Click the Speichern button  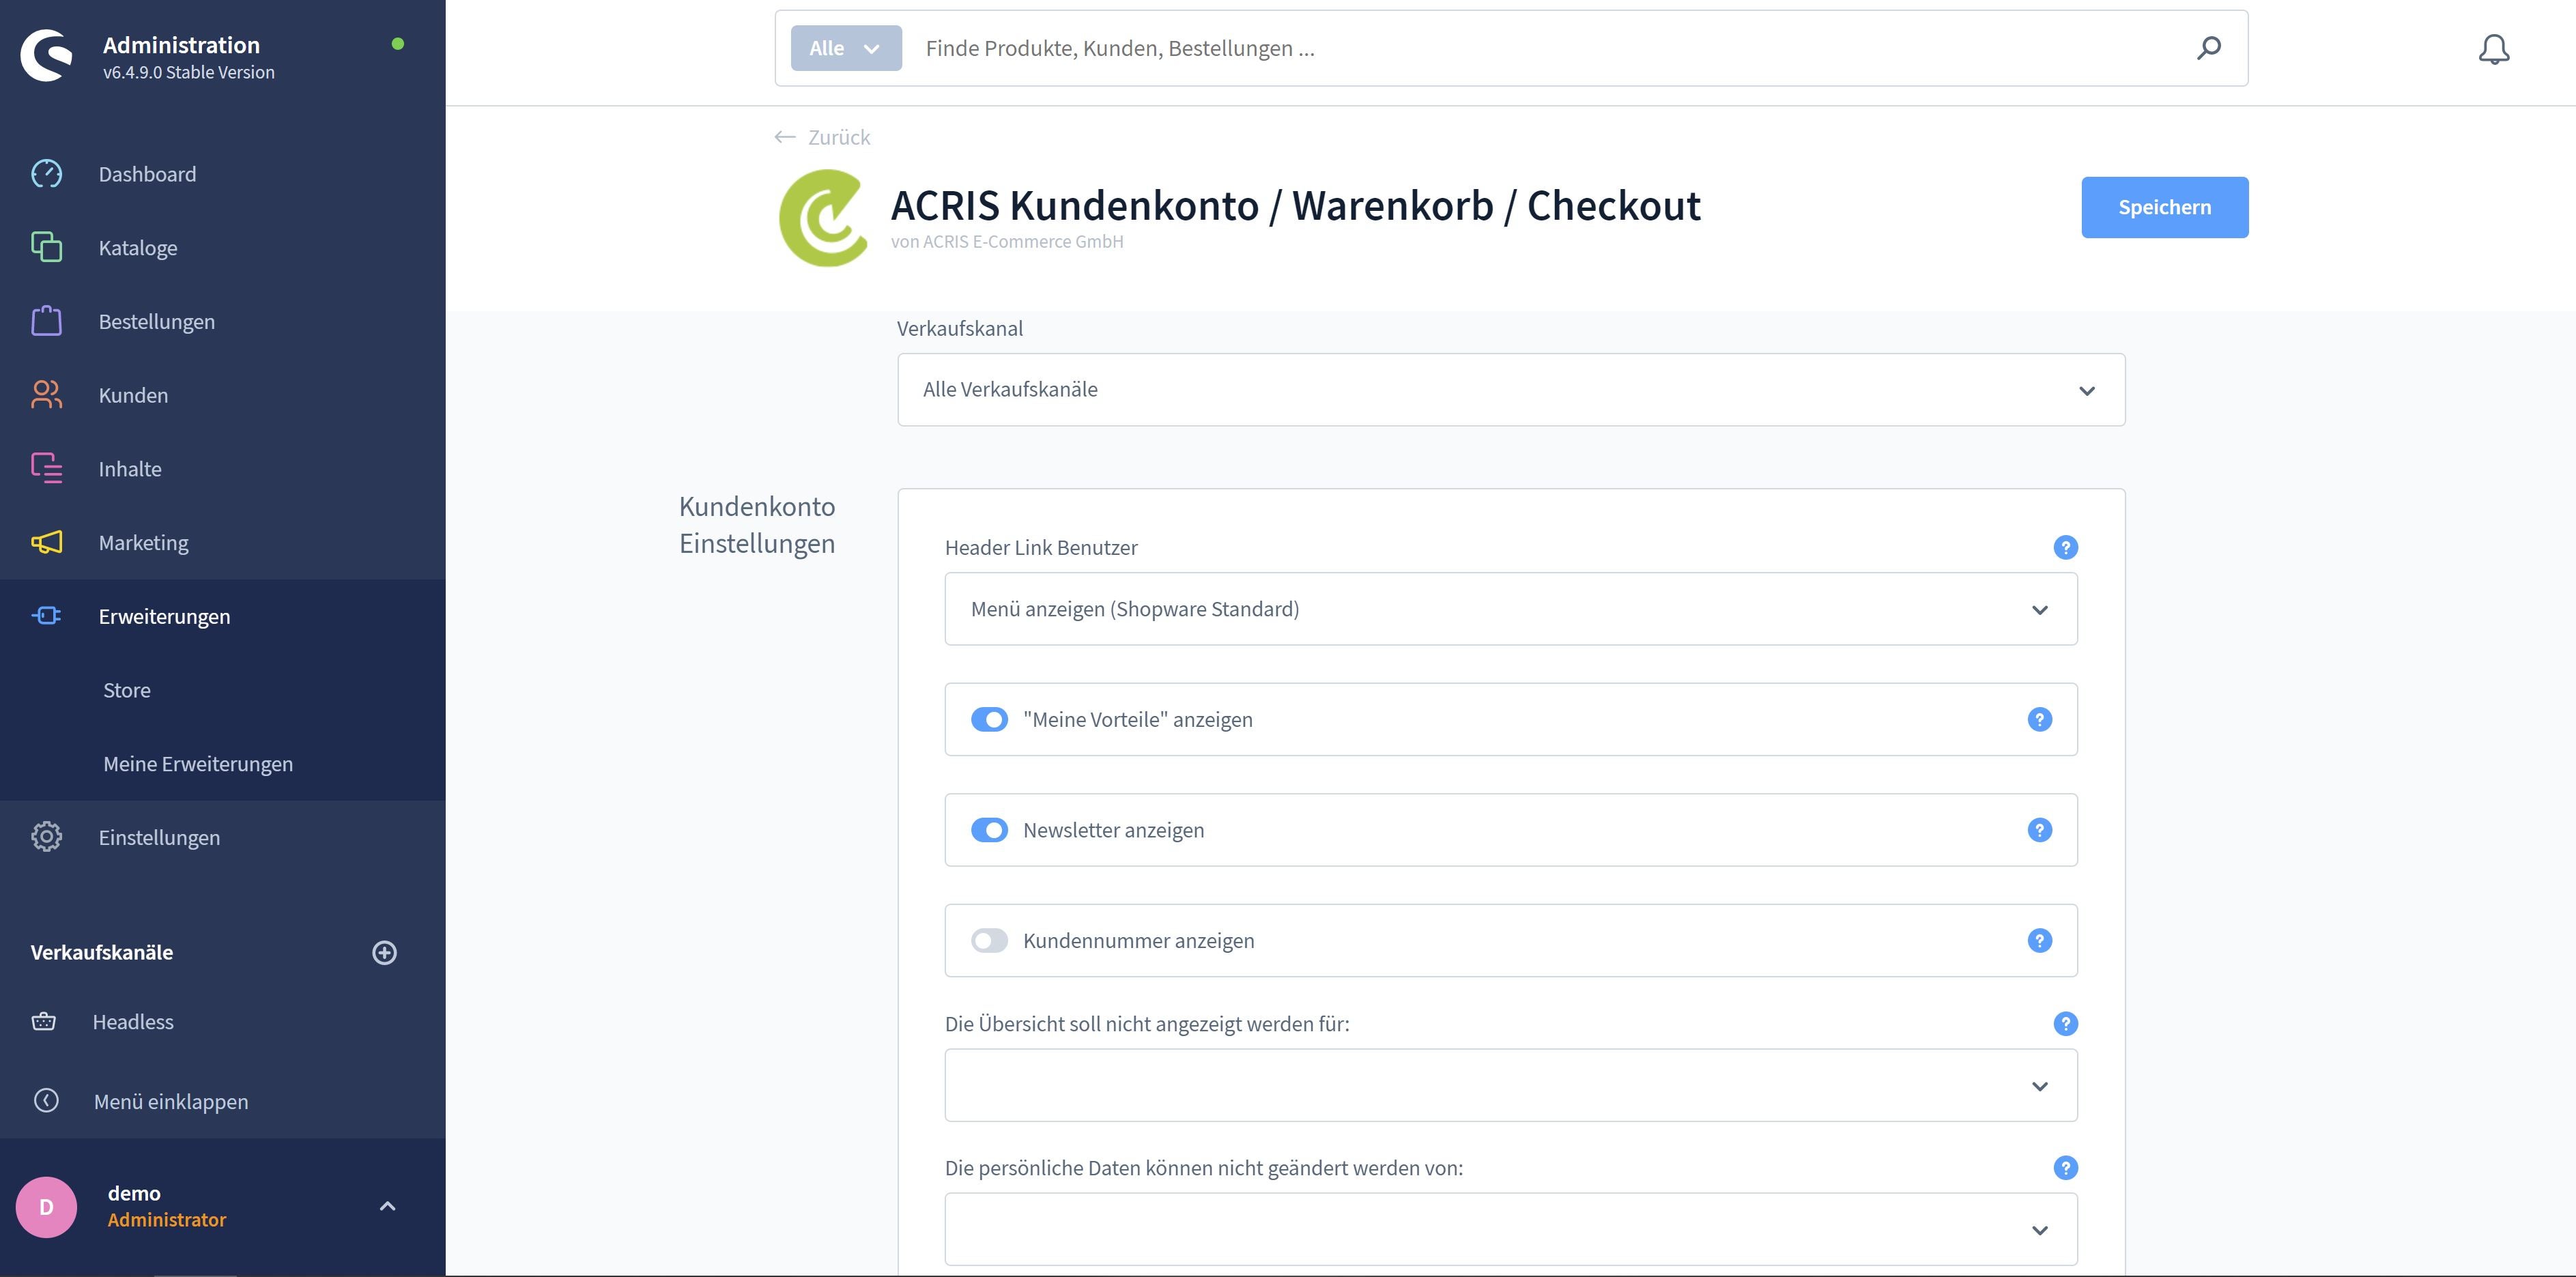point(2164,207)
